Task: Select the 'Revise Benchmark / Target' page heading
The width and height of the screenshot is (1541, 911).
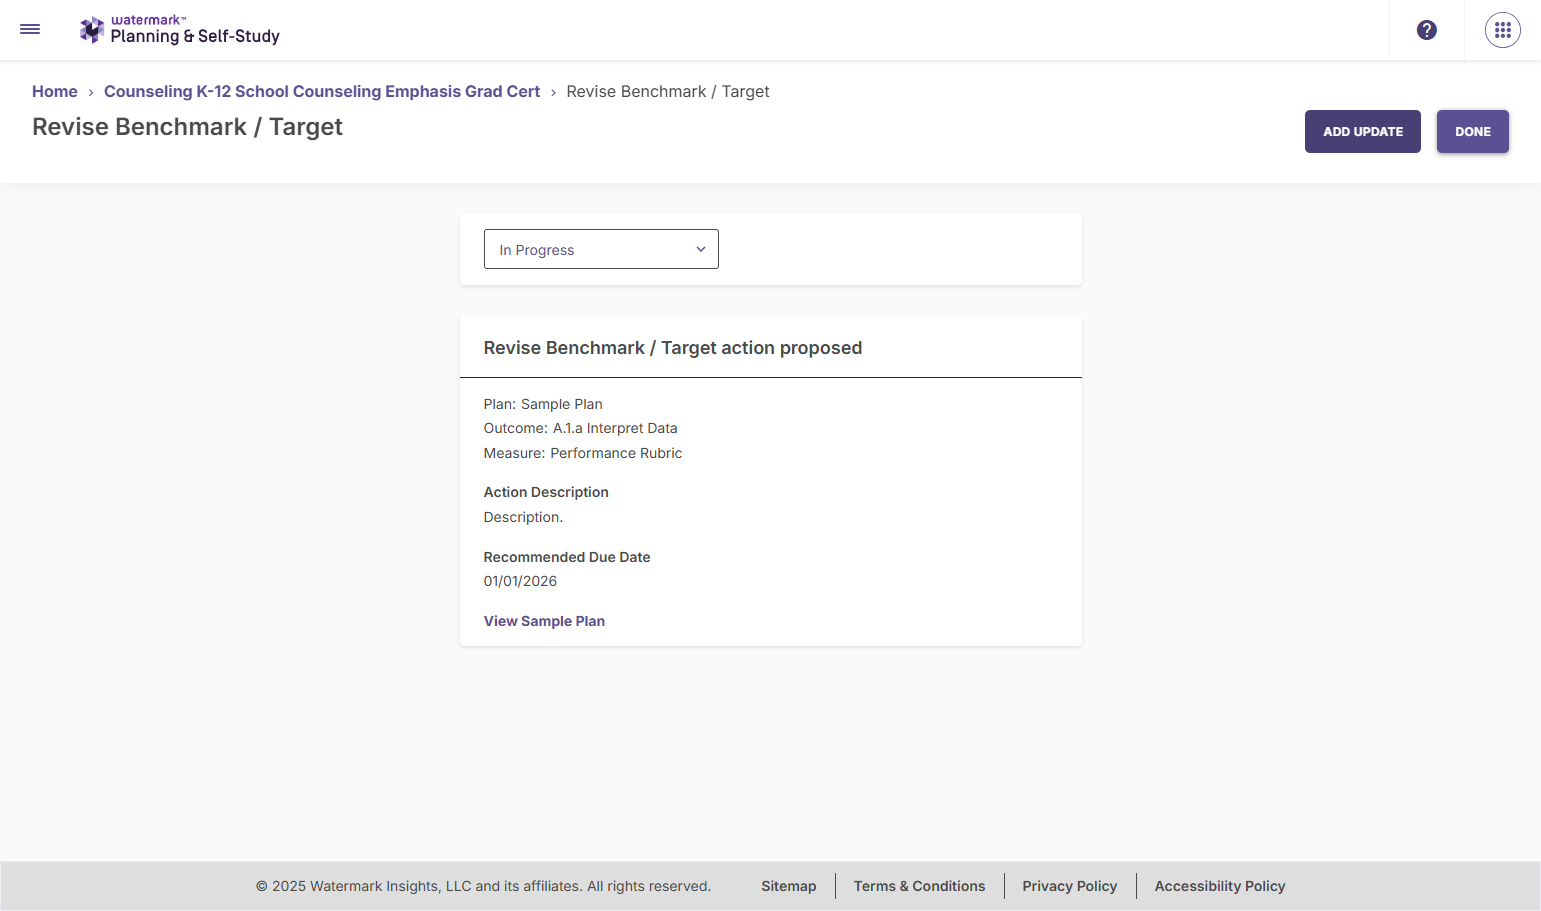Action: click(187, 127)
